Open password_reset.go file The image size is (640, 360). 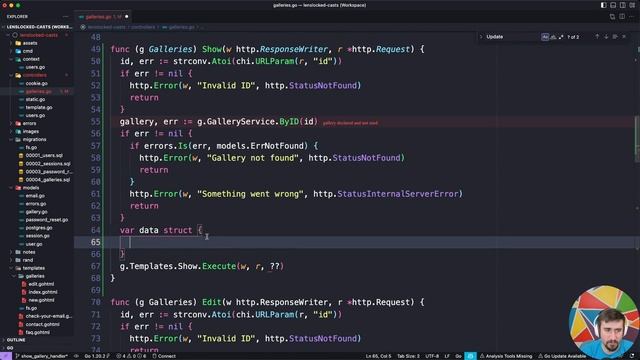click(x=37, y=220)
